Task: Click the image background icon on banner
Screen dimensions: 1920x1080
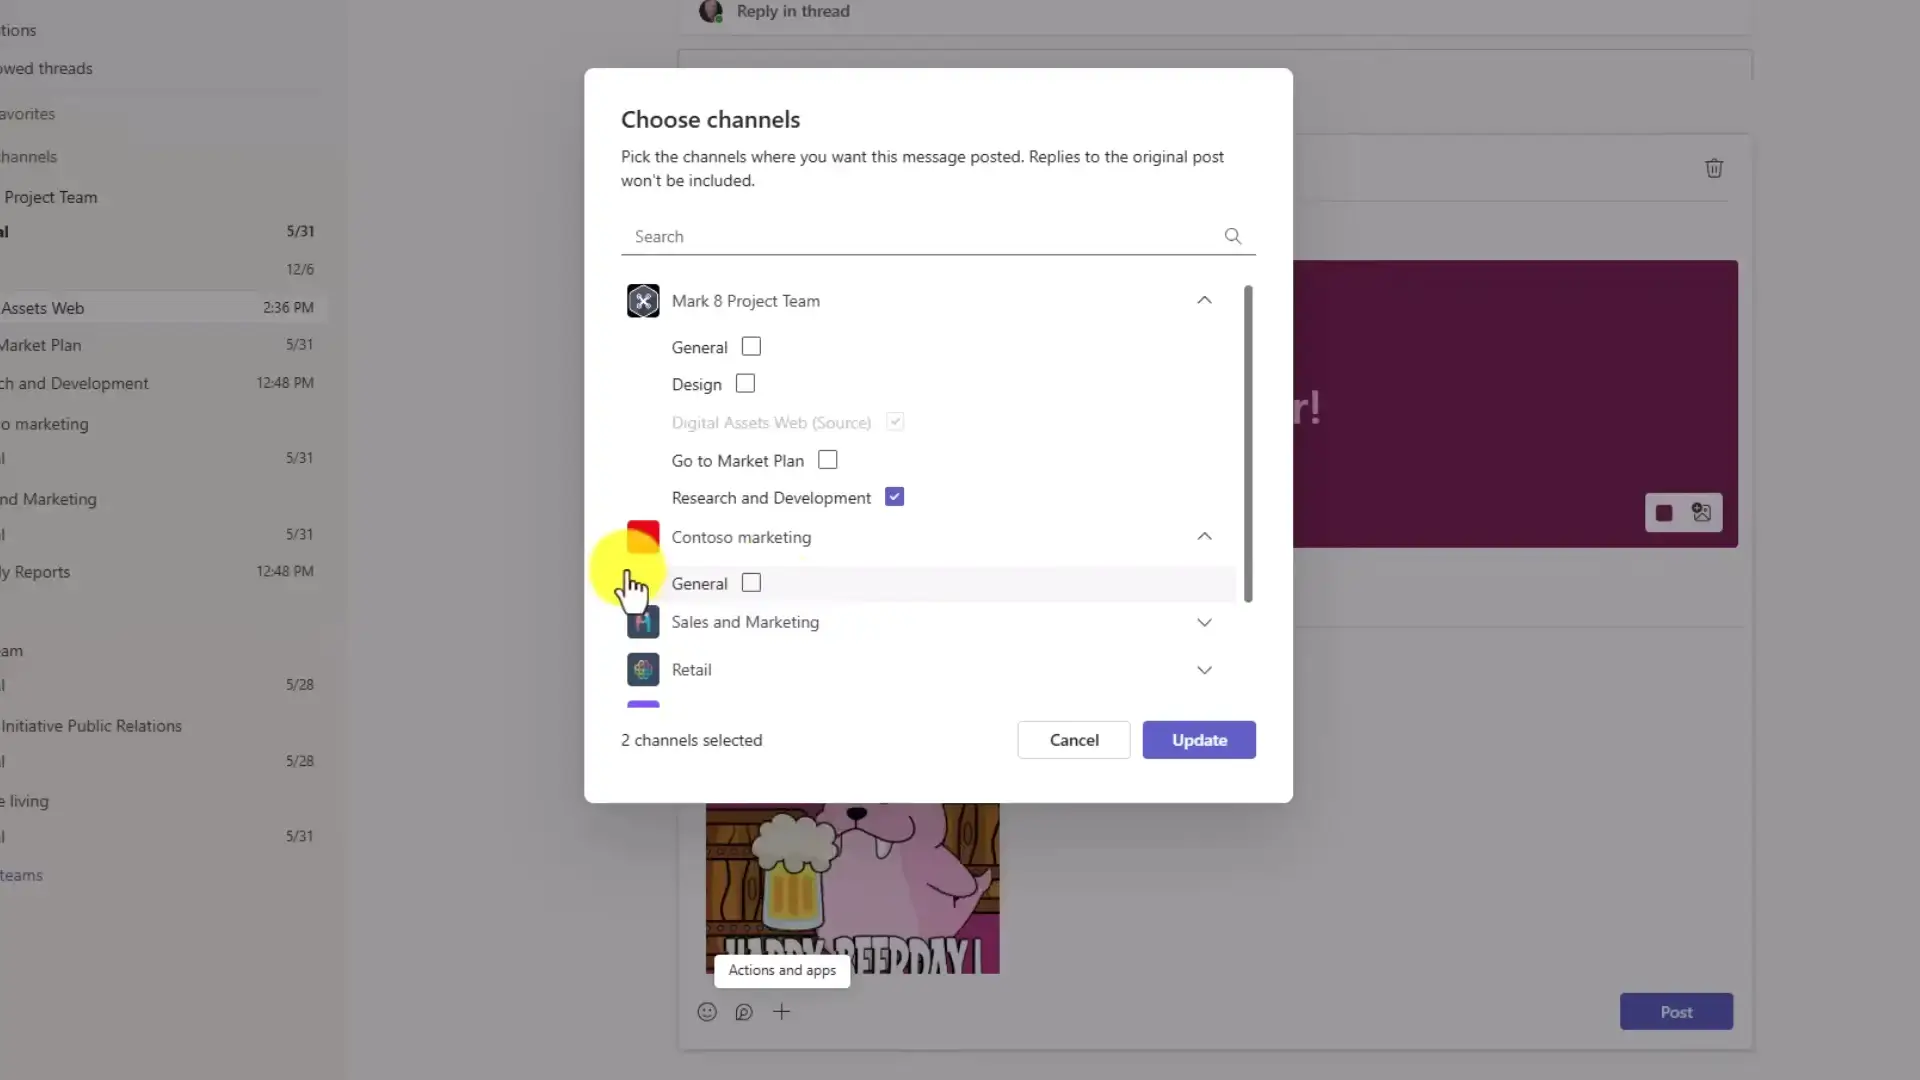Action: [x=1701, y=513]
